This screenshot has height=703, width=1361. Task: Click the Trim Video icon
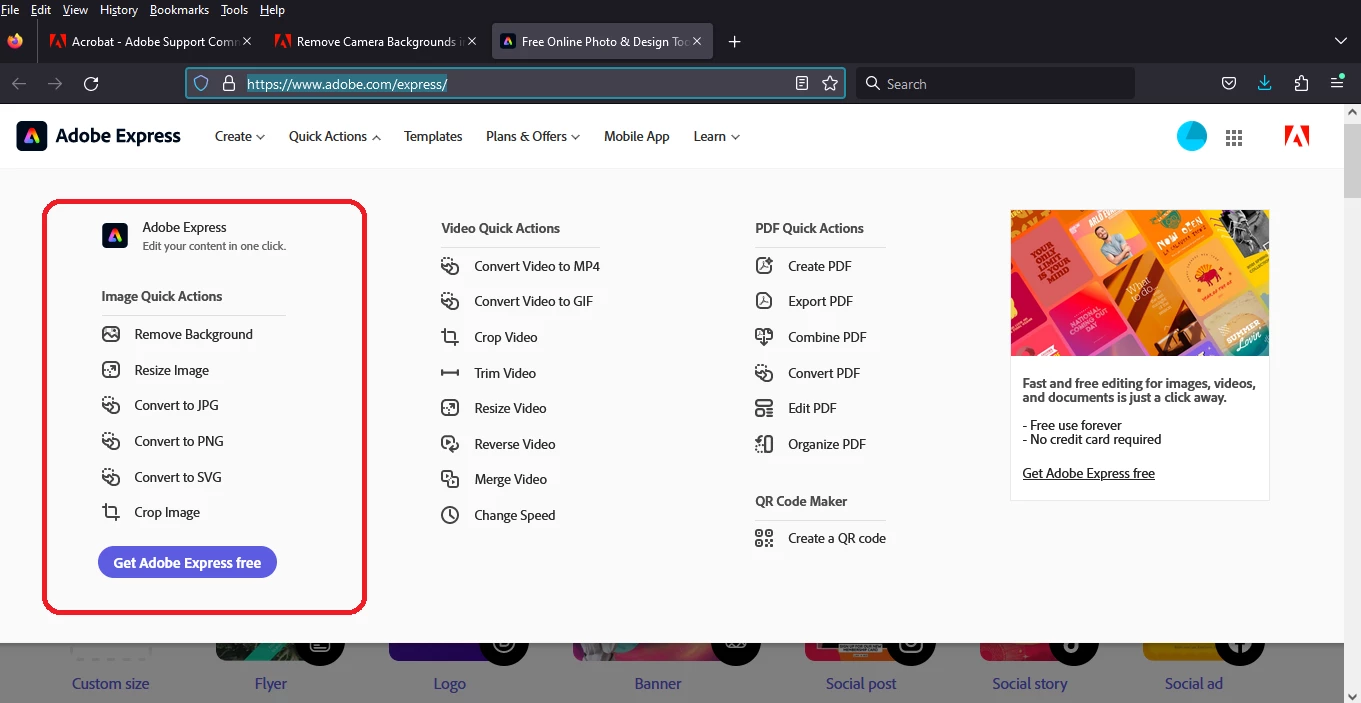[x=450, y=373]
